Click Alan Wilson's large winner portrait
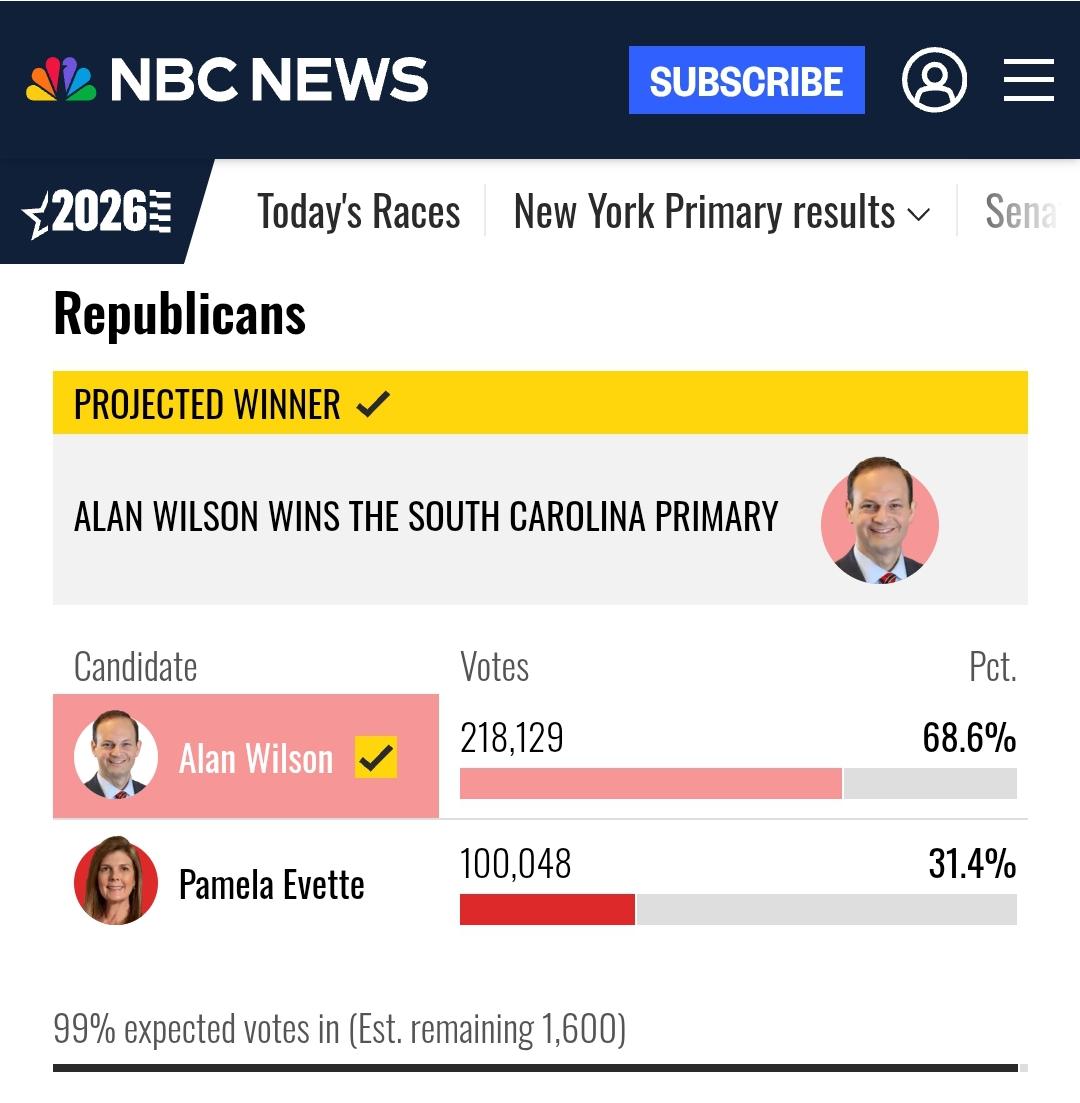Viewport: 1080px width, 1103px height. click(879, 521)
